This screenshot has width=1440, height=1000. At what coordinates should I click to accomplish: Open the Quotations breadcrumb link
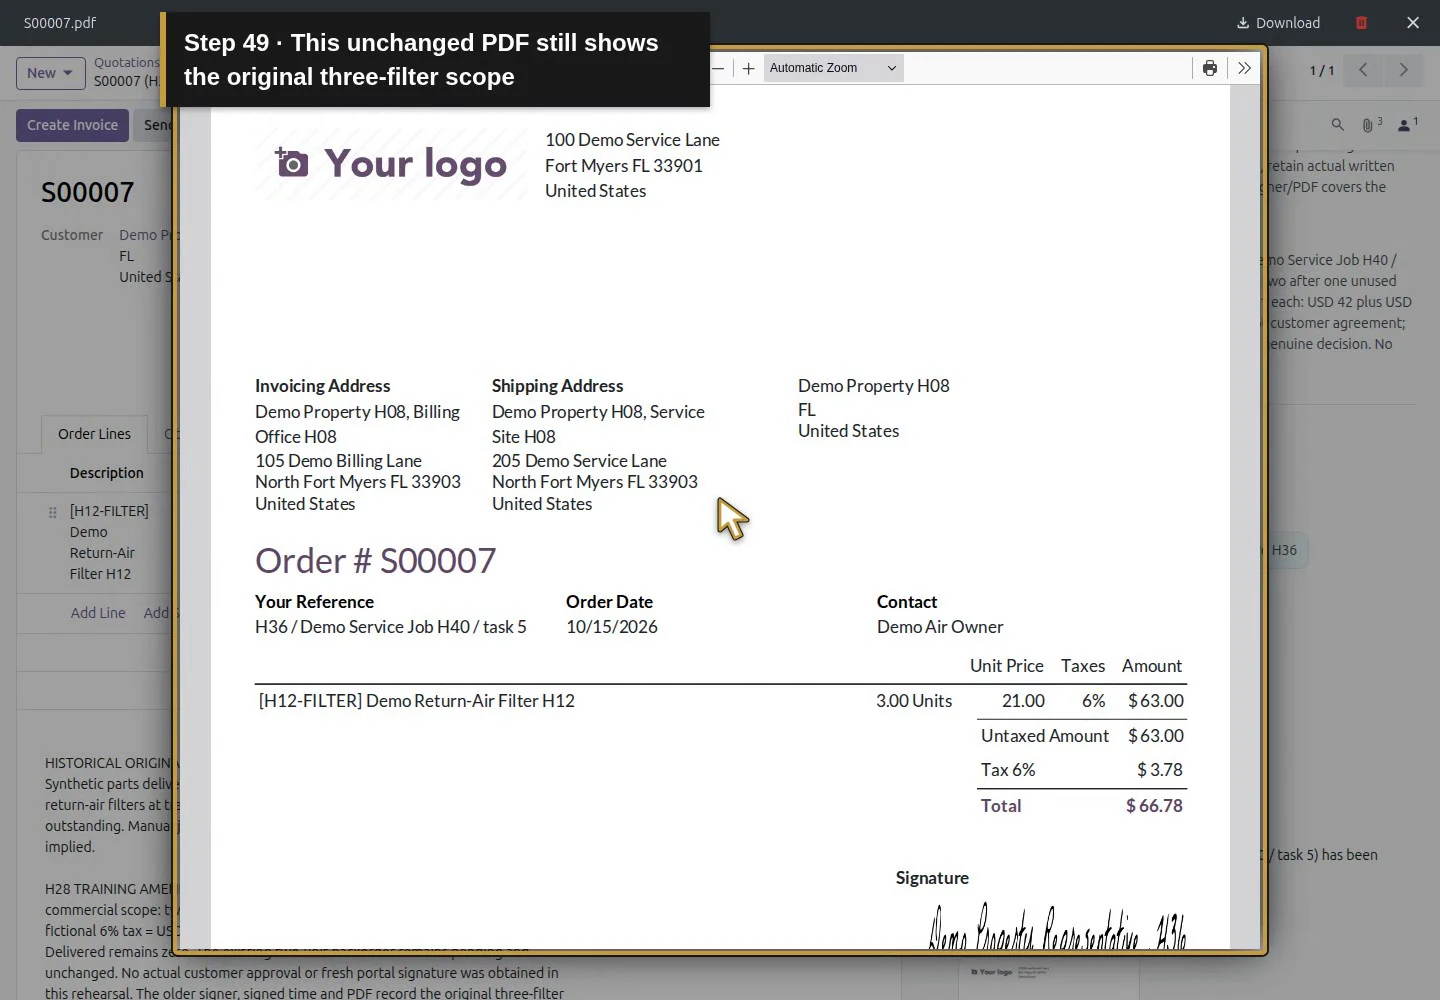126,62
